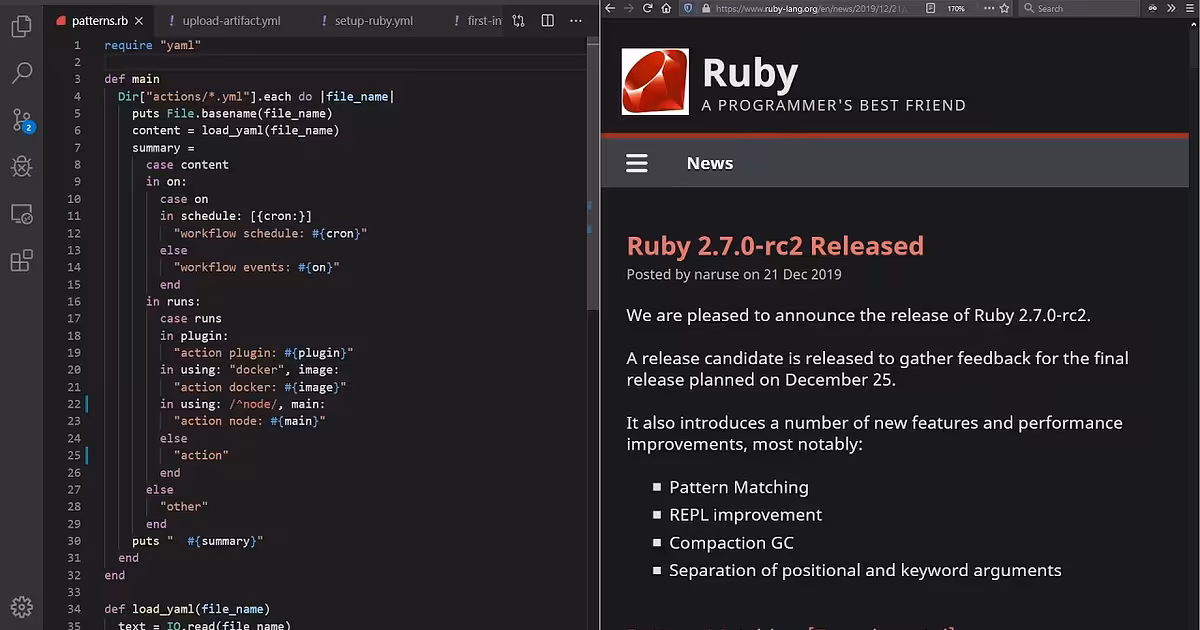This screenshot has width=1200, height=630.
Task: Click the 'puts " #{summary}"' line
Action: [x=198, y=541]
